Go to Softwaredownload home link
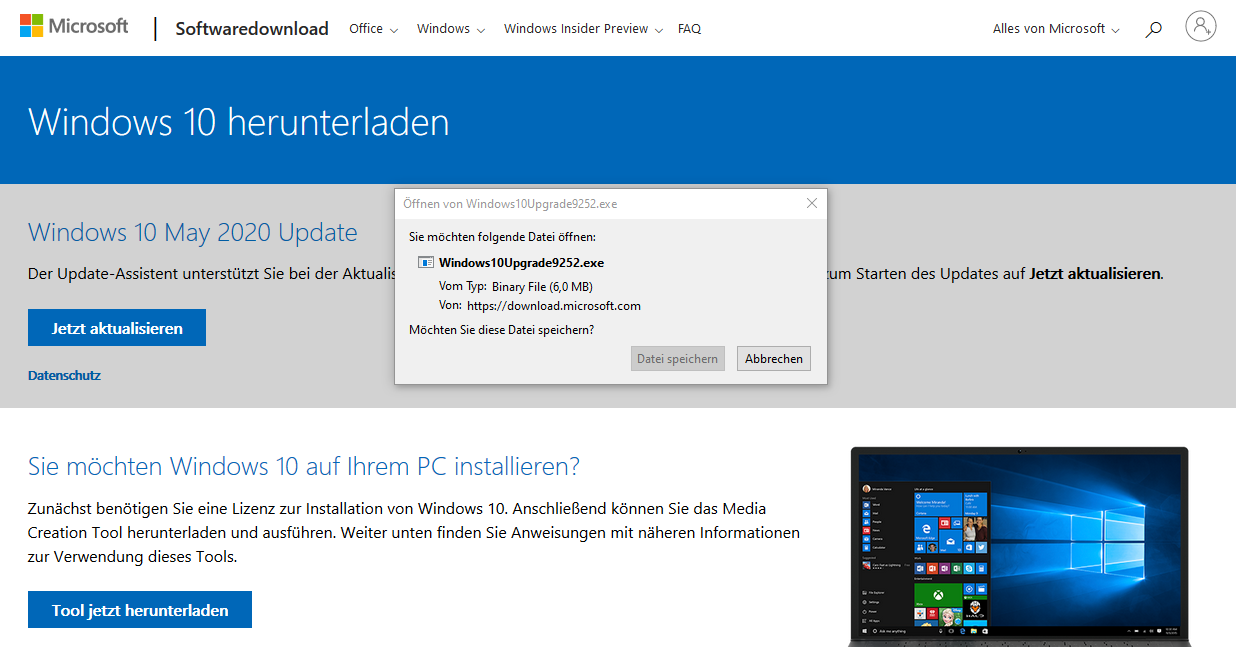 click(252, 29)
